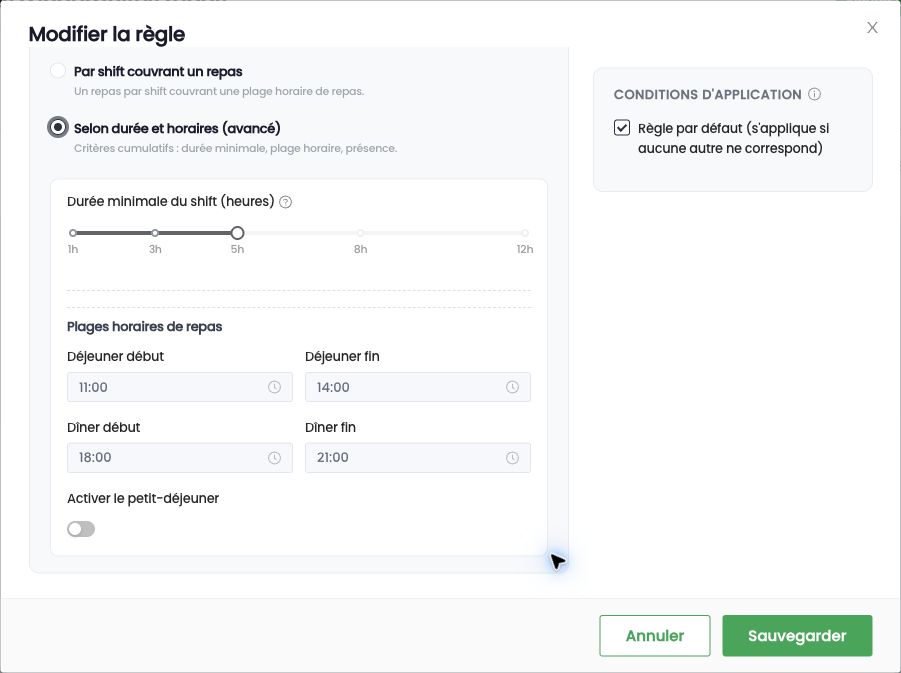Open clock picker in Déjeuner fin field

(x=513, y=387)
